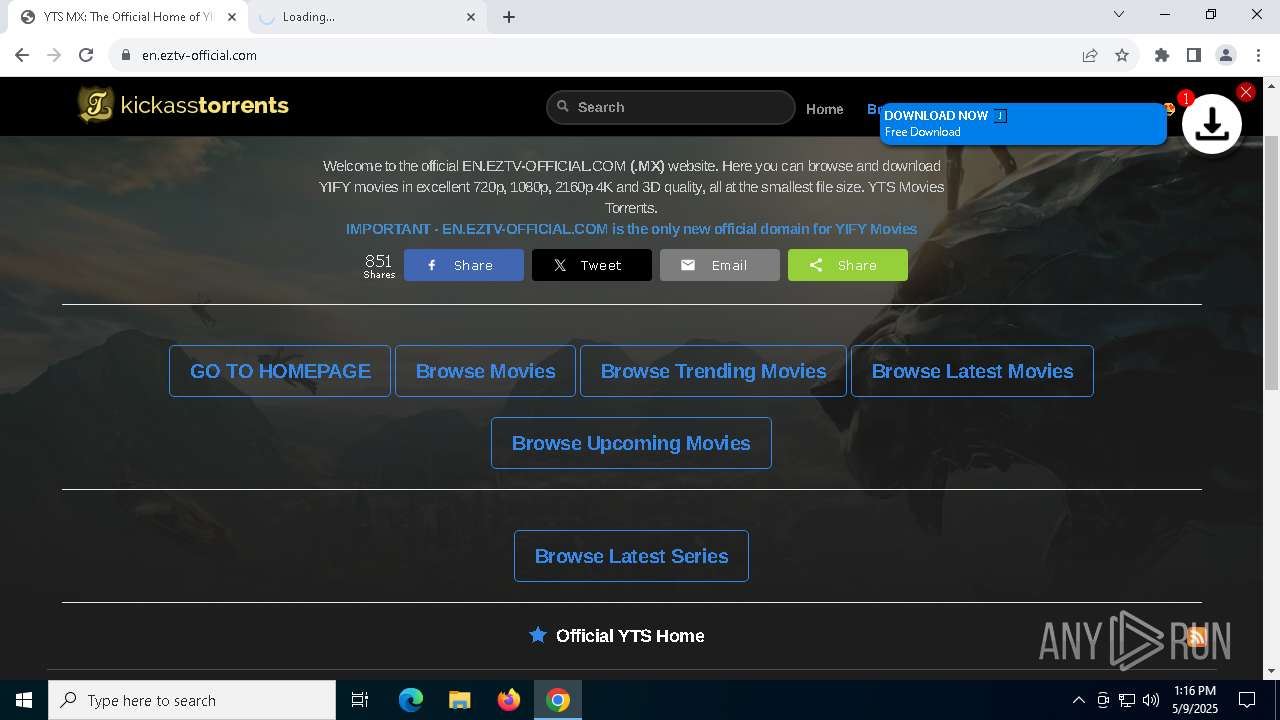
Task: Click the taskbar search box
Action: click(192, 700)
